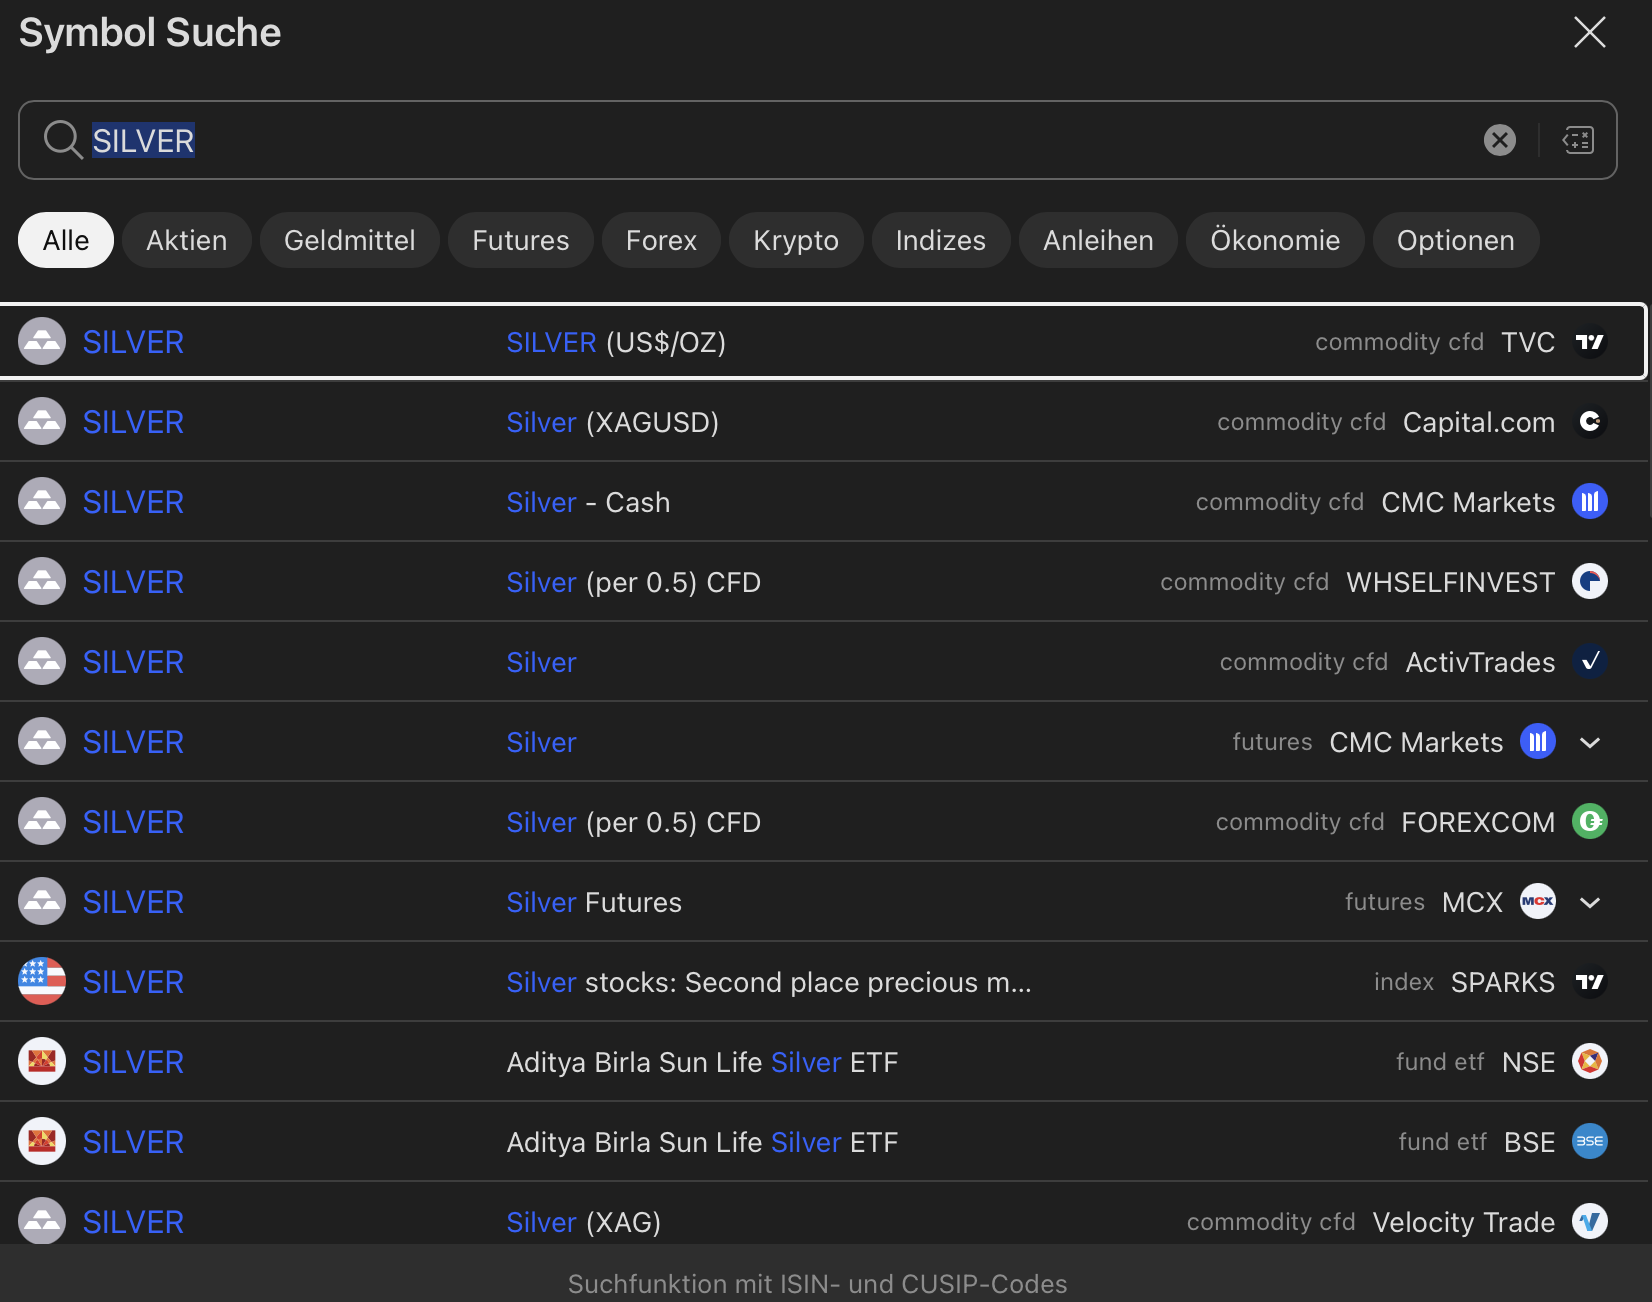This screenshot has height=1302, width=1652.
Task: Click the FOREXCOM green exchange logo
Action: click(x=1589, y=822)
